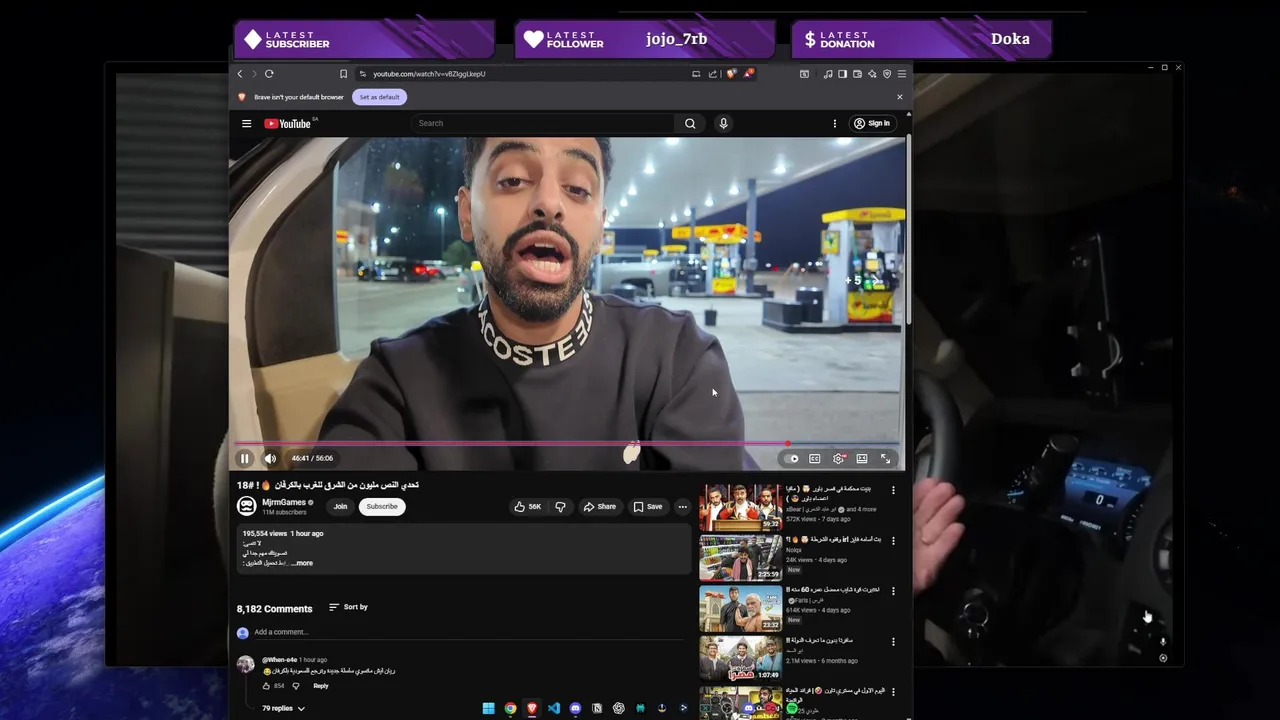Click the youtube.com address bar
This screenshot has width=1280, height=720.
[x=520, y=74]
